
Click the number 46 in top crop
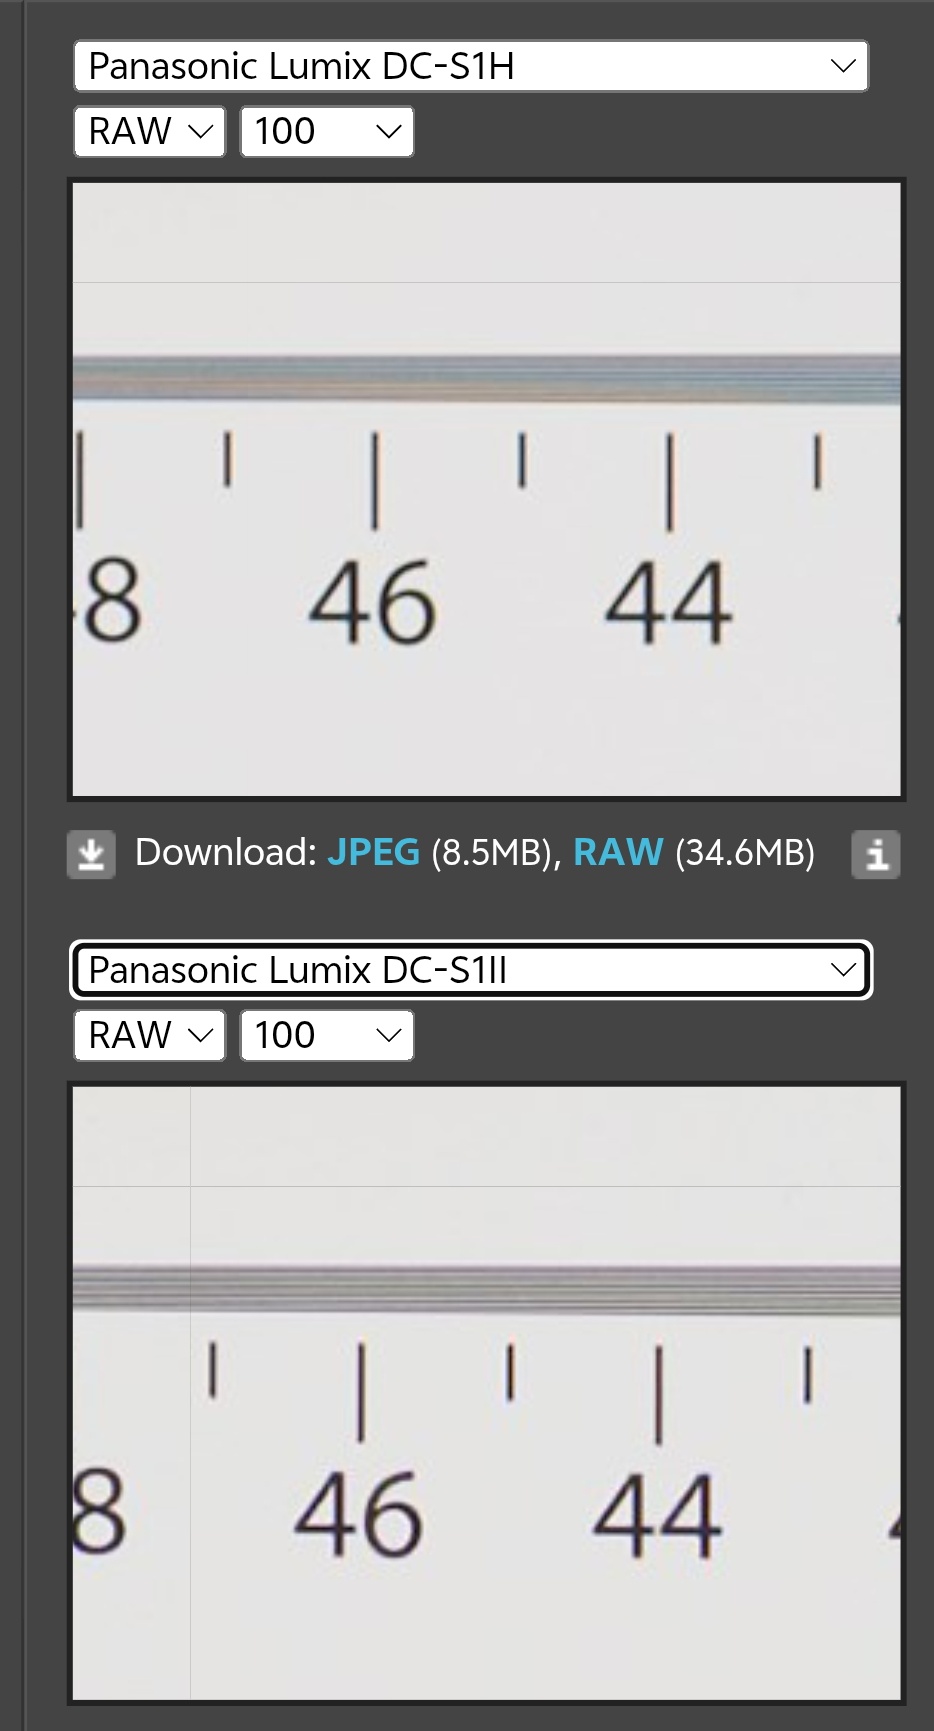pyautogui.click(x=372, y=603)
